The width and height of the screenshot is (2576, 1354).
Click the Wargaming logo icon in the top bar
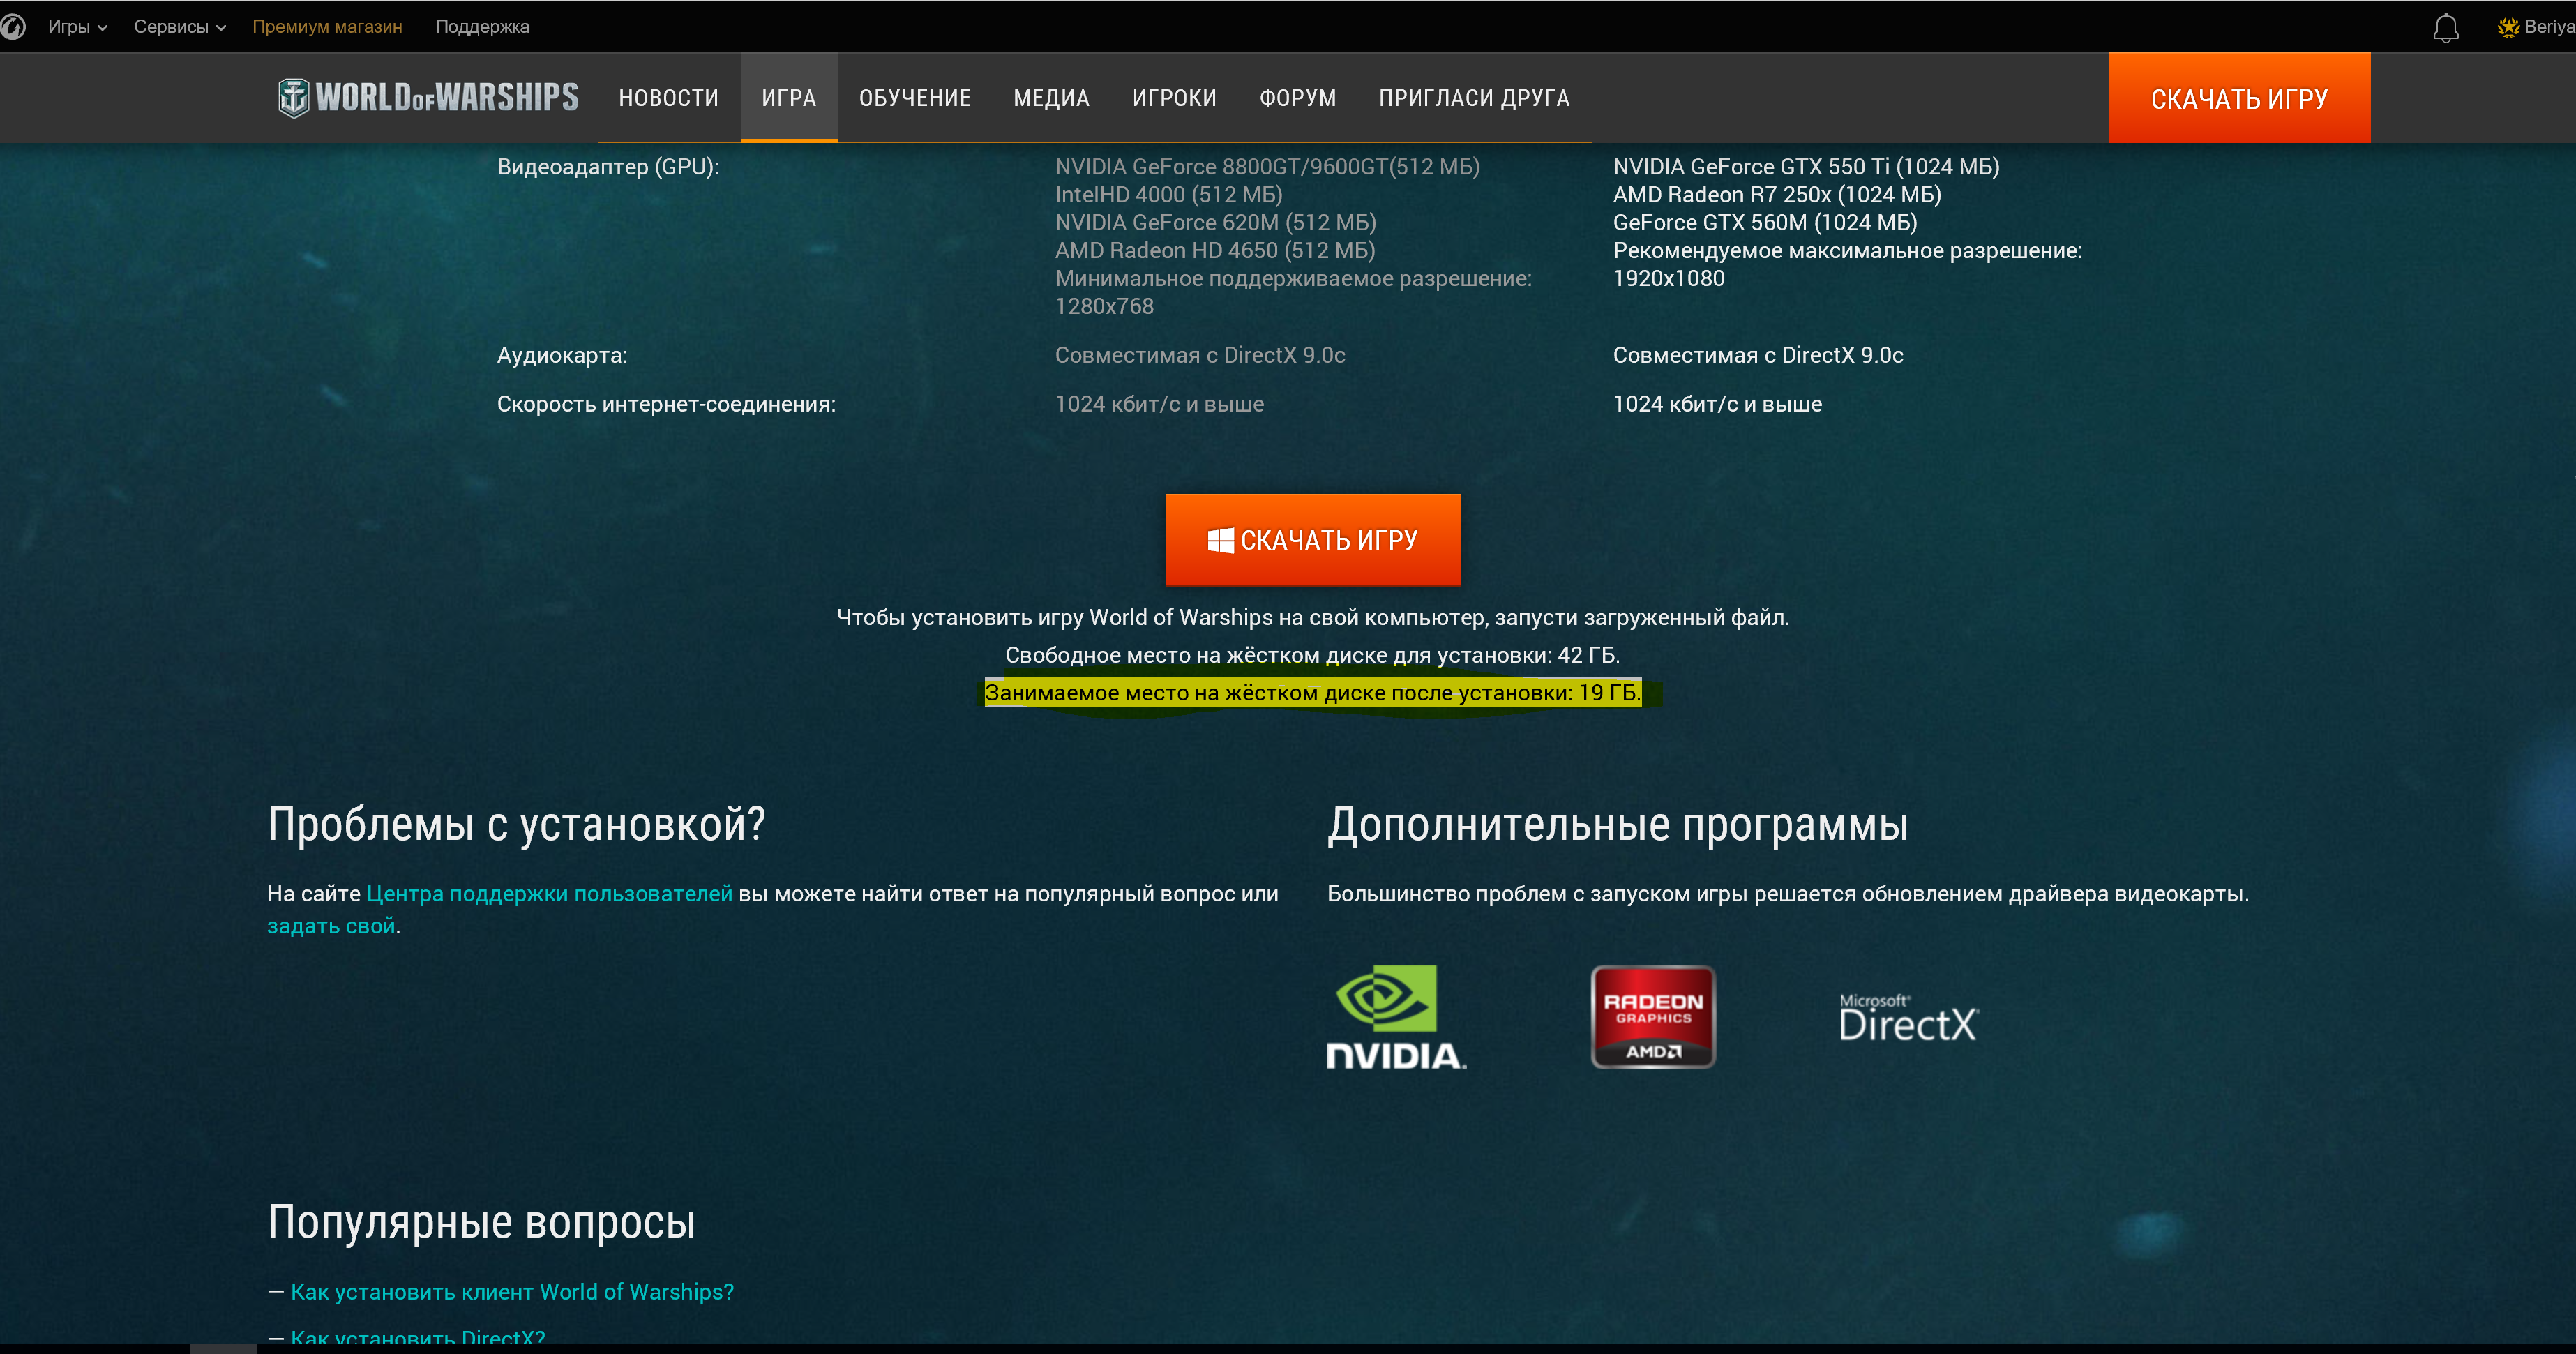pyautogui.click(x=13, y=26)
